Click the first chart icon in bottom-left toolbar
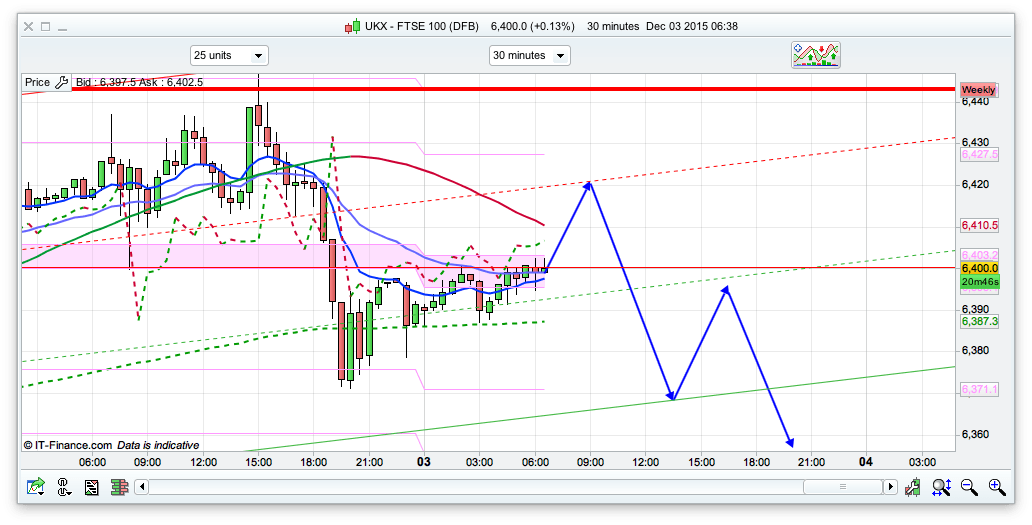Viewport: 1032px width, 525px height. (x=37, y=487)
